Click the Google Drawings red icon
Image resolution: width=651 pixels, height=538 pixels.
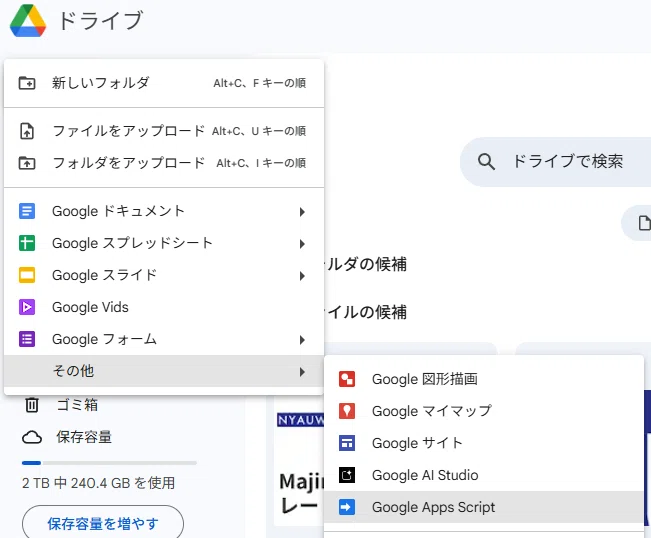(347, 379)
